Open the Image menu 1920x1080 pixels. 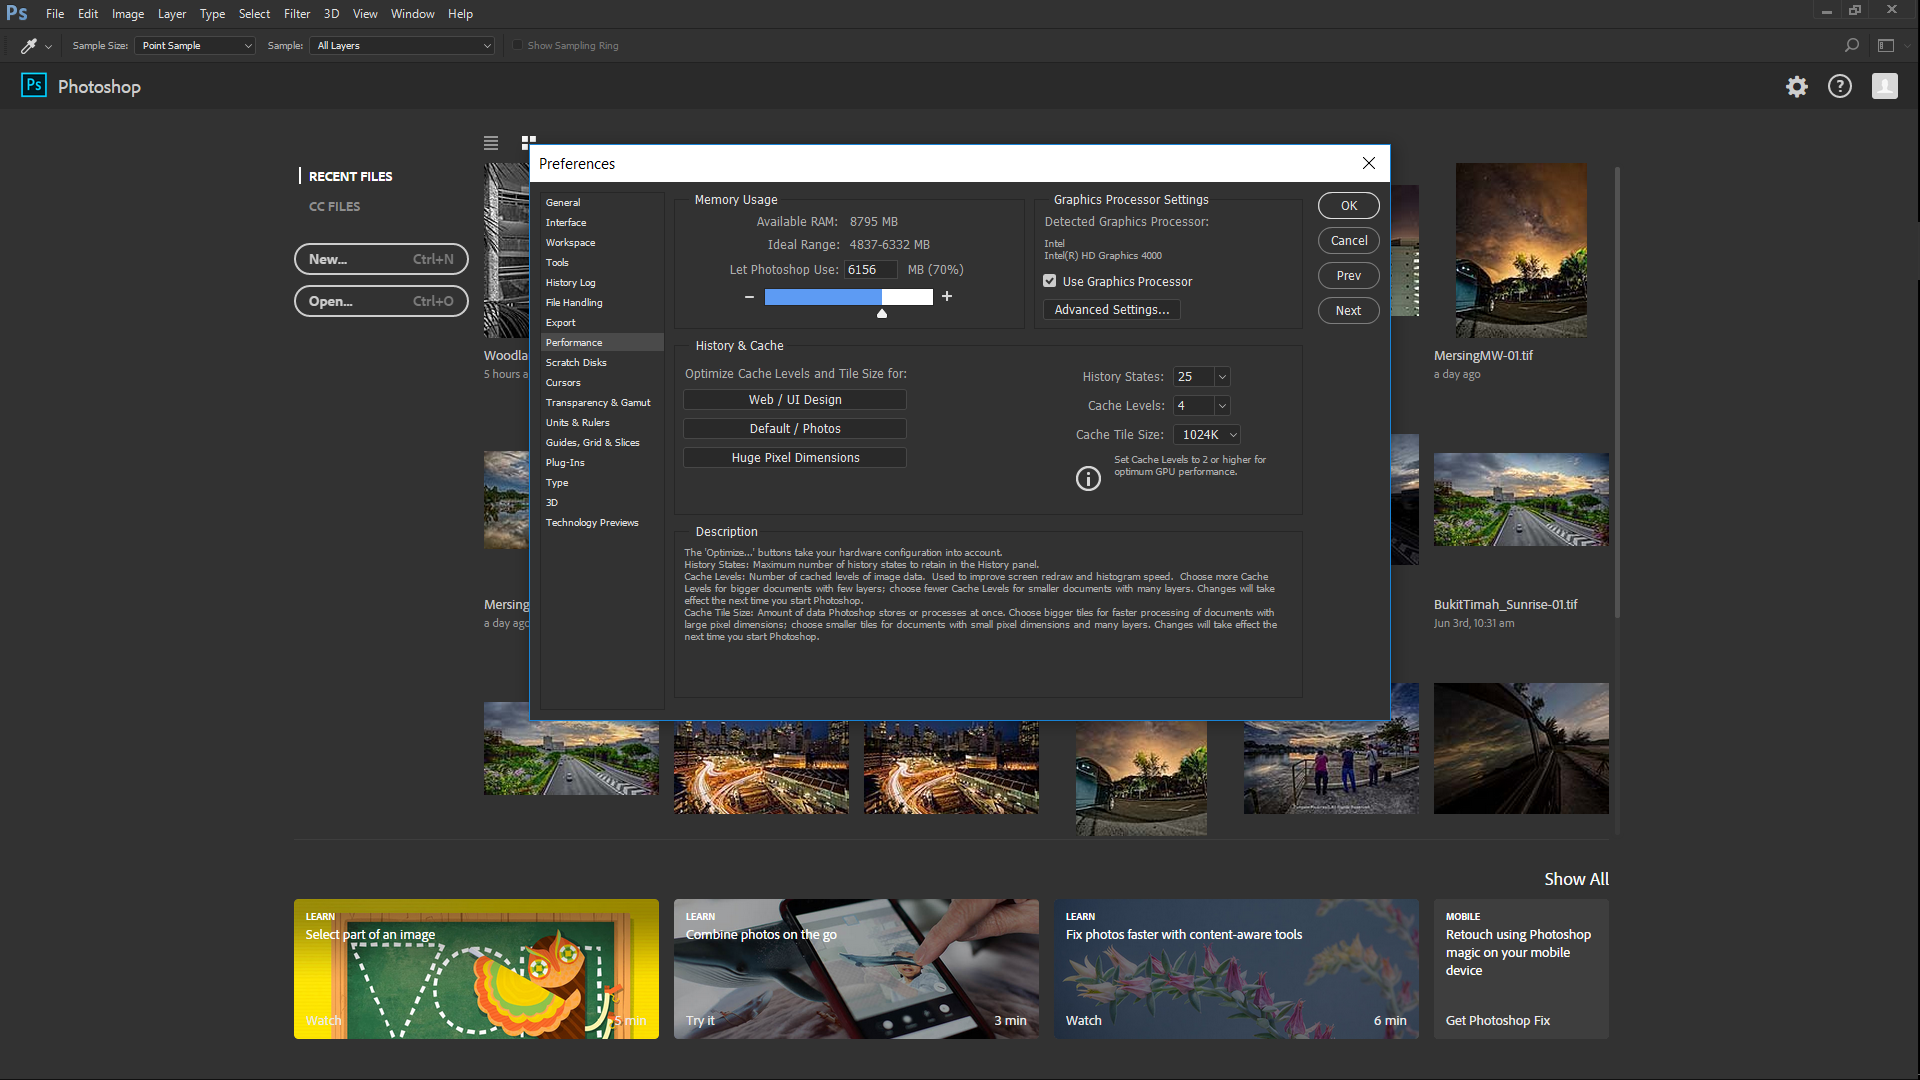click(128, 14)
